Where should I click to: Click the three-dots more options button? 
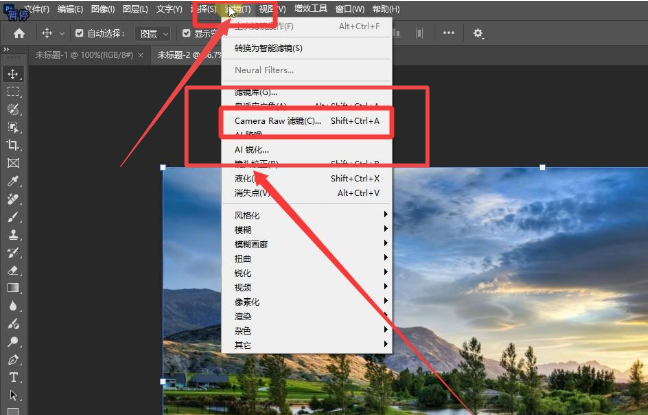click(448, 33)
